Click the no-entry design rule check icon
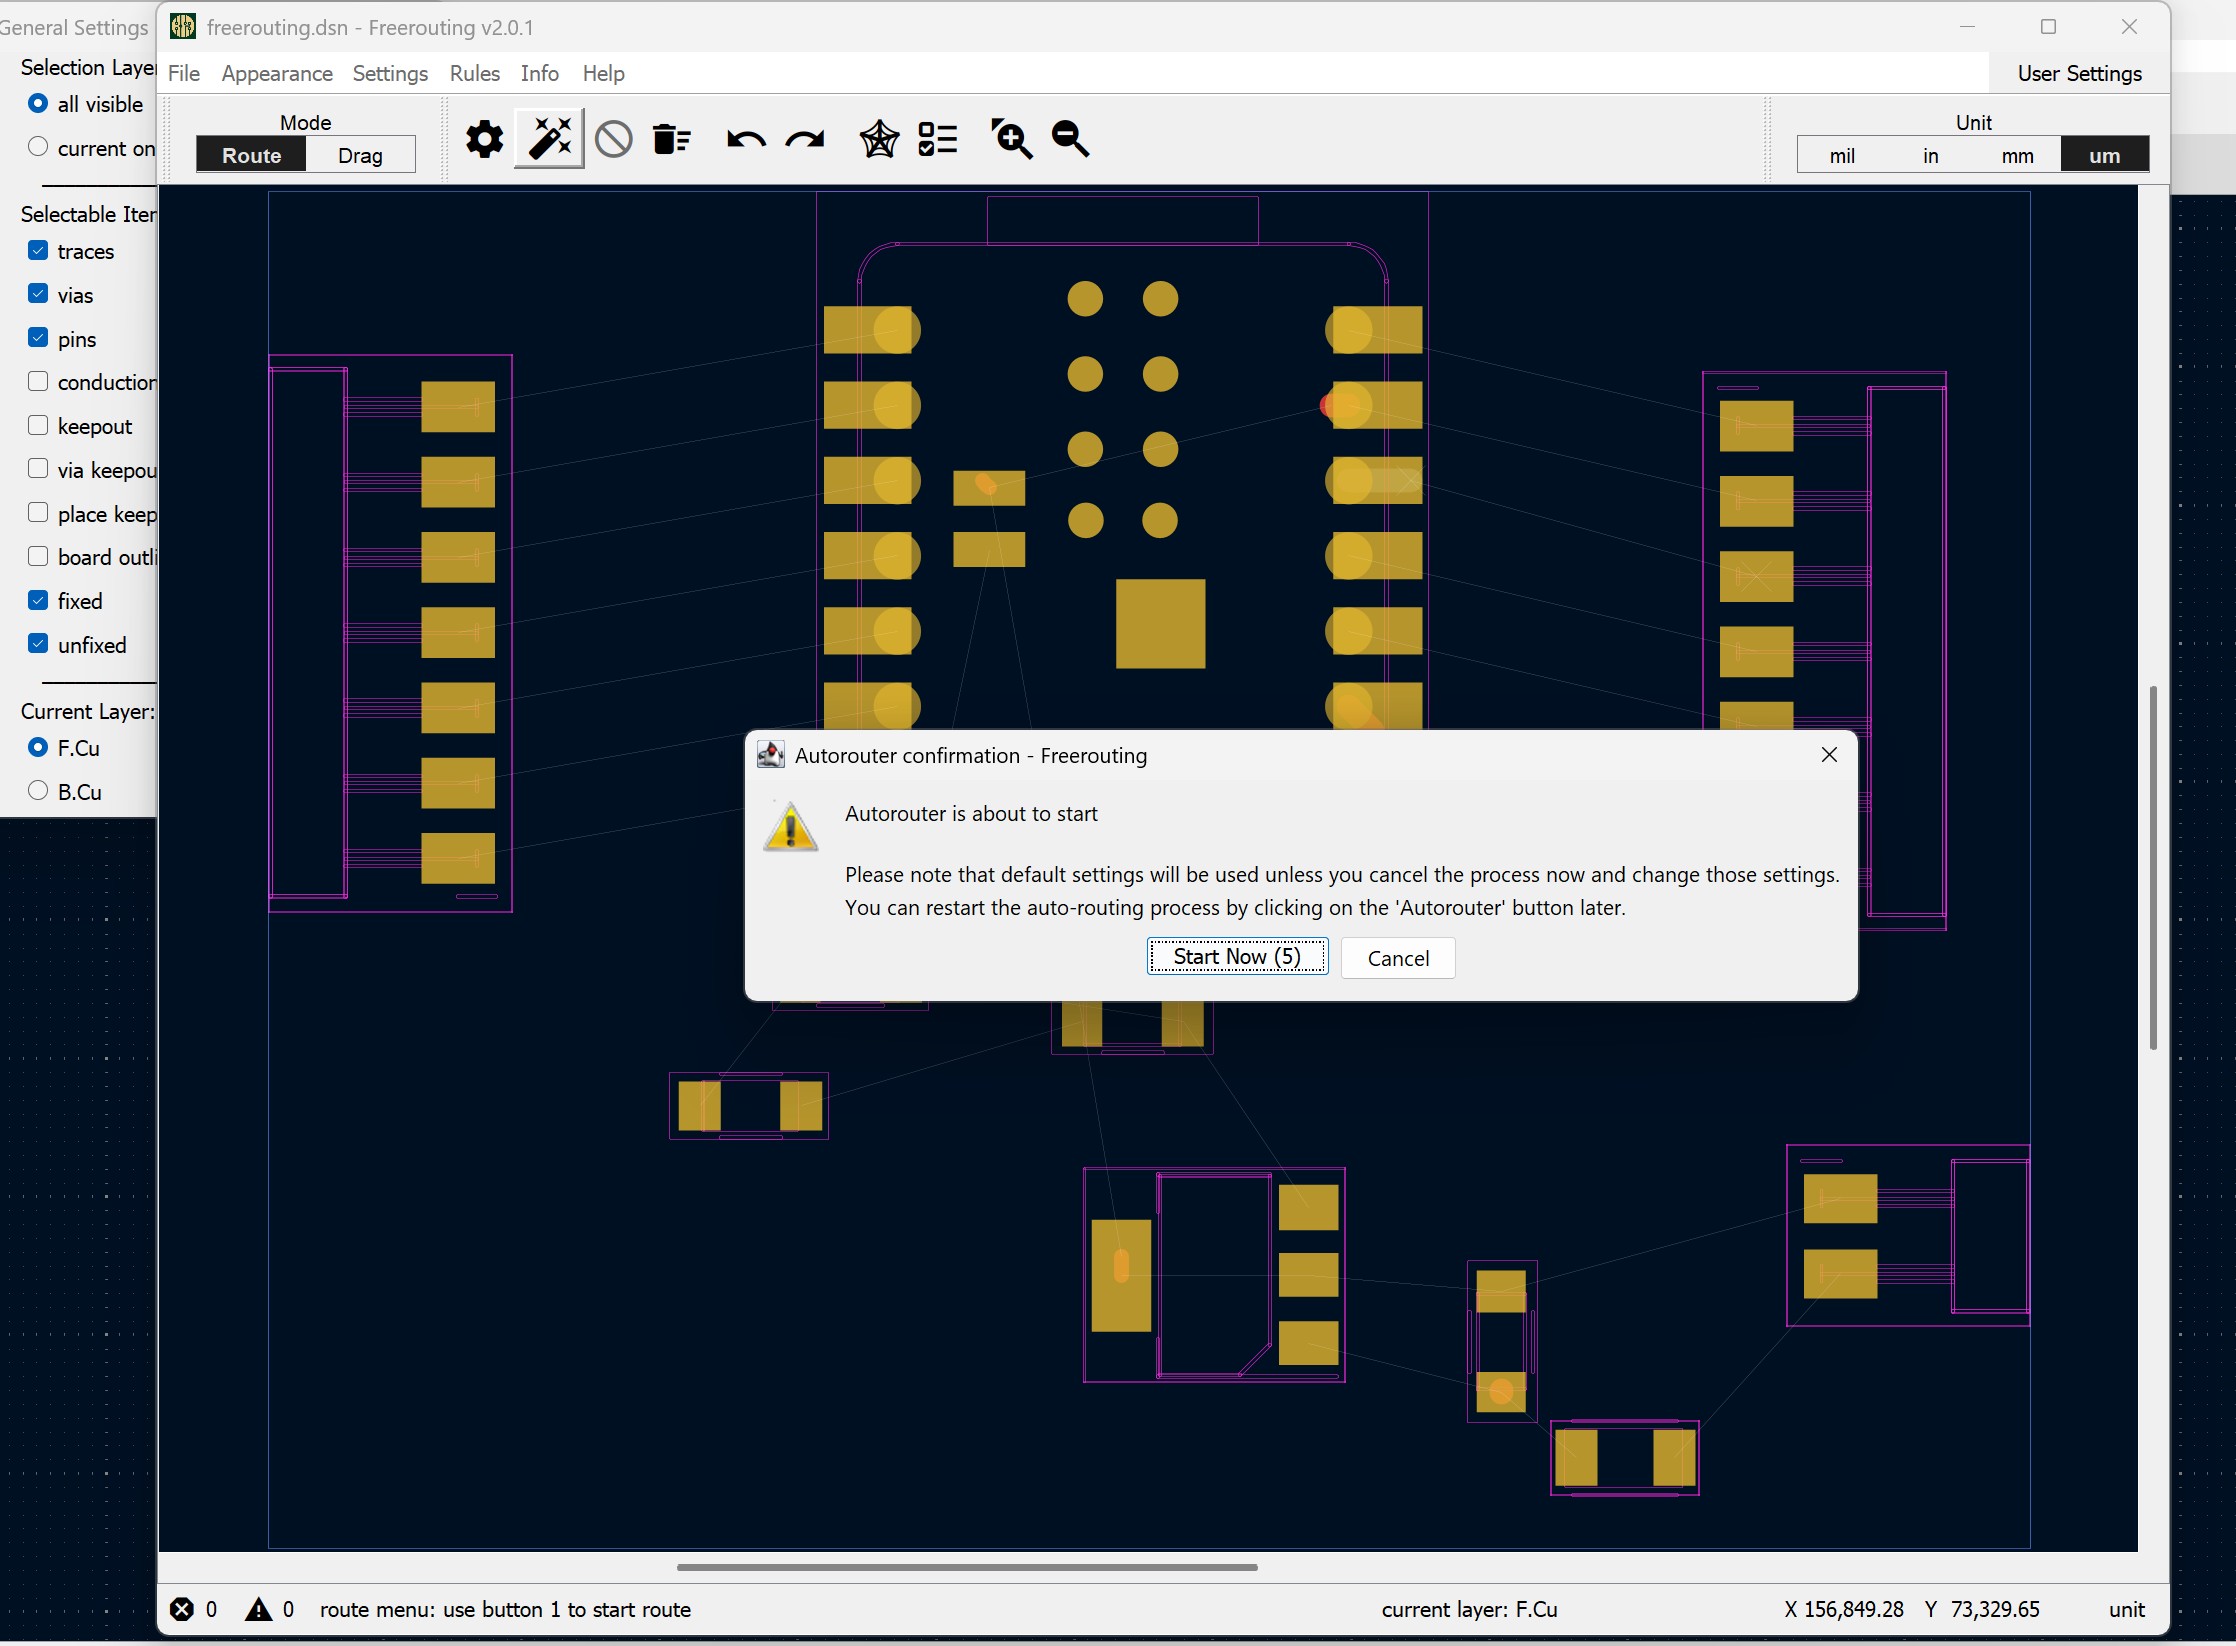The image size is (2236, 1646). pyautogui.click(x=613, y=139)
